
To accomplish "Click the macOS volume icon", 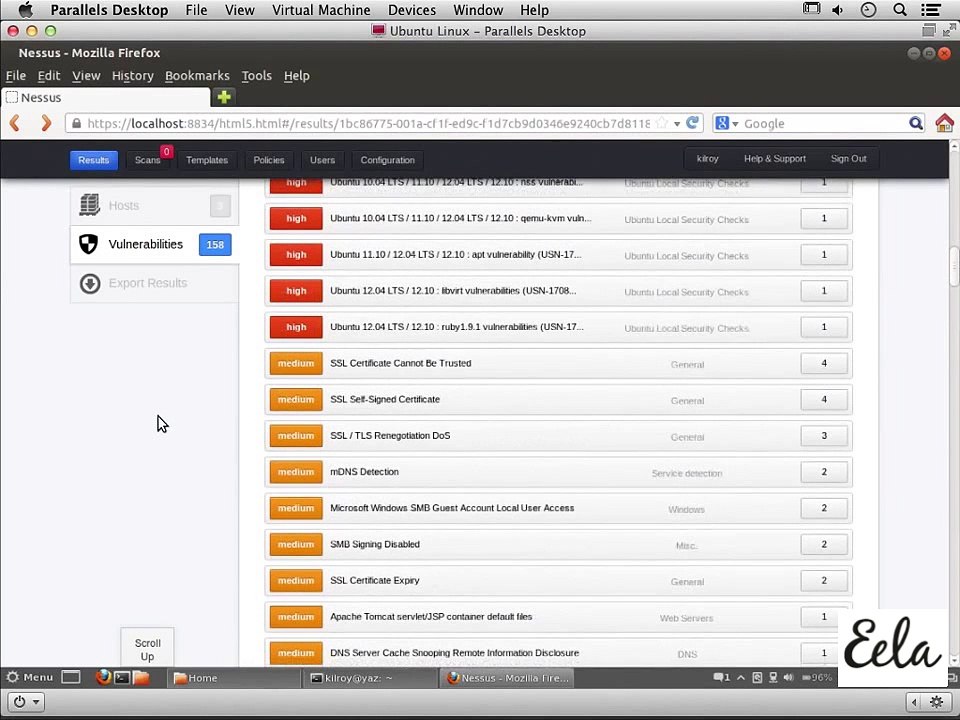I will click(837, 10).
